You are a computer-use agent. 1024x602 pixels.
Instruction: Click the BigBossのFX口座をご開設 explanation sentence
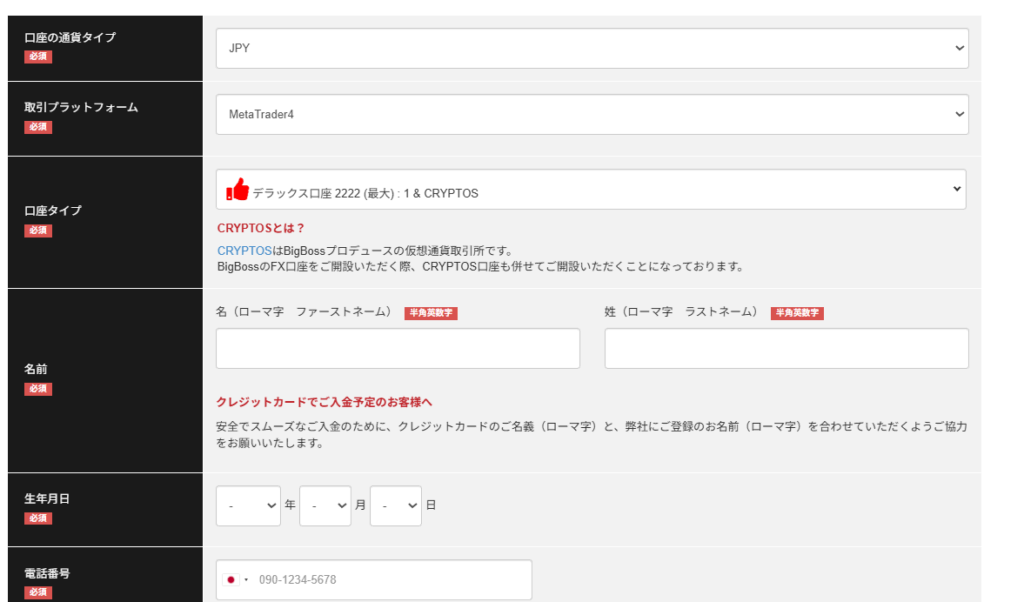click(x=481, y=266)
